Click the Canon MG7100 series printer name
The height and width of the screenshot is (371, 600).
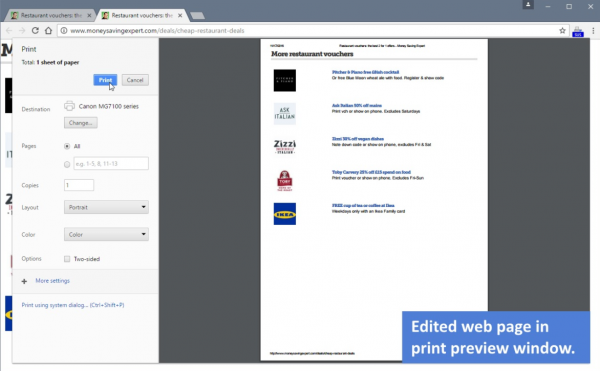(x=109, y=106)
